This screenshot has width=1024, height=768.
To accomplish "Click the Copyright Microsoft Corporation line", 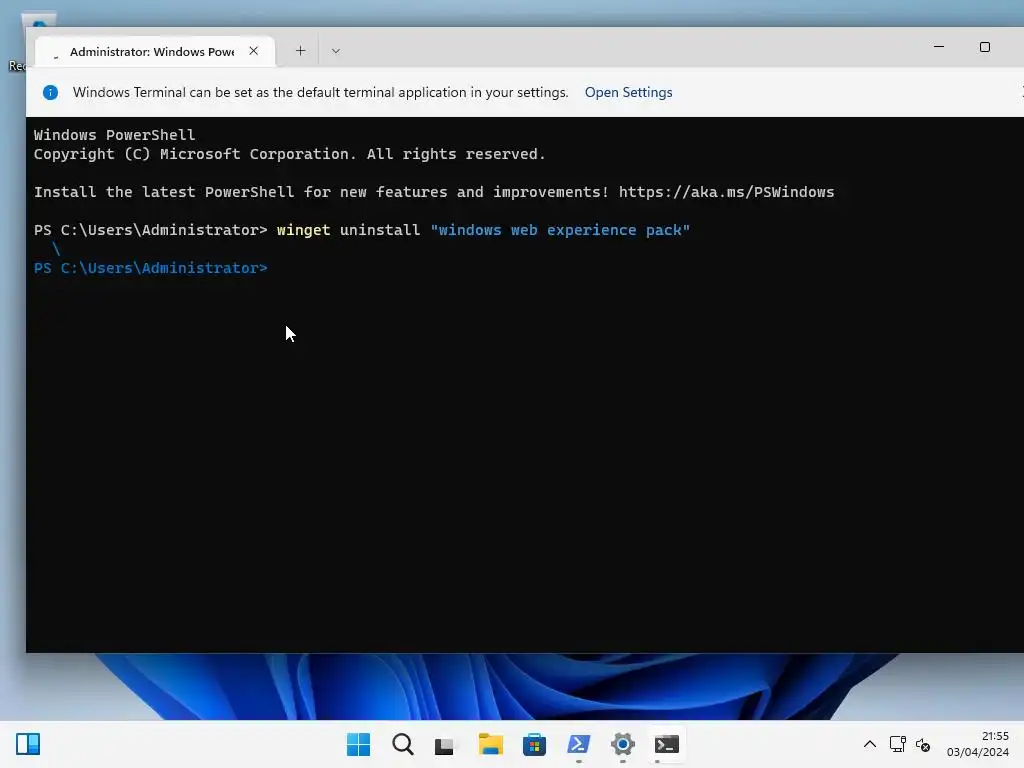I will coord(289,154).
